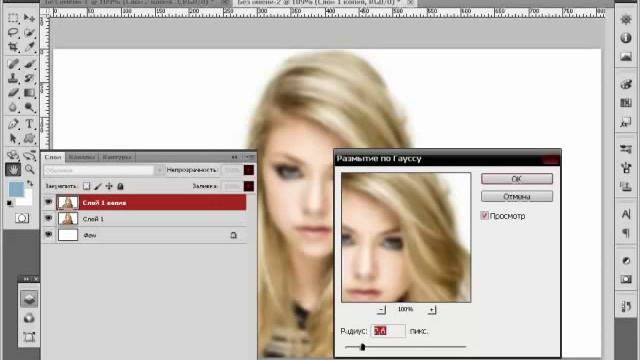Toggle lock transparent pixels
Image resolution: width=640 pixels, height=360 pixels.
click(x=87, y=186)
